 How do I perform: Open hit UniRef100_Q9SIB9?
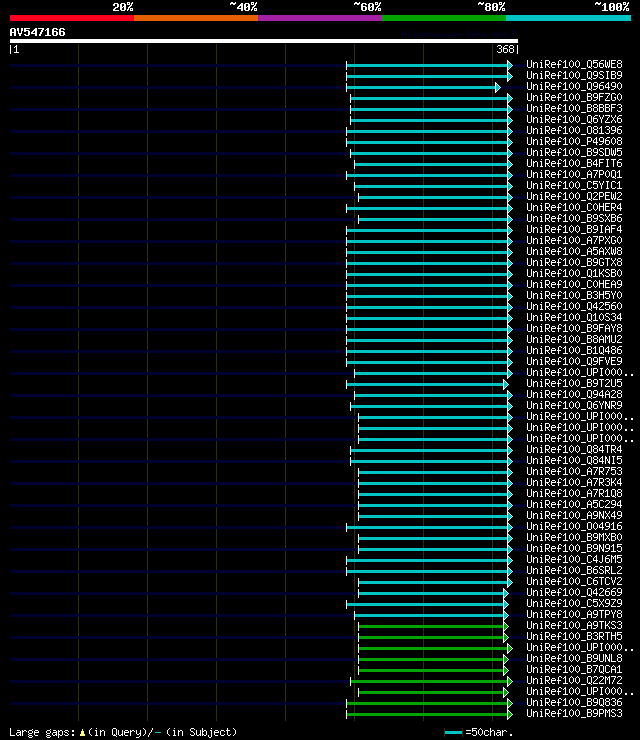tap(574, 75)
